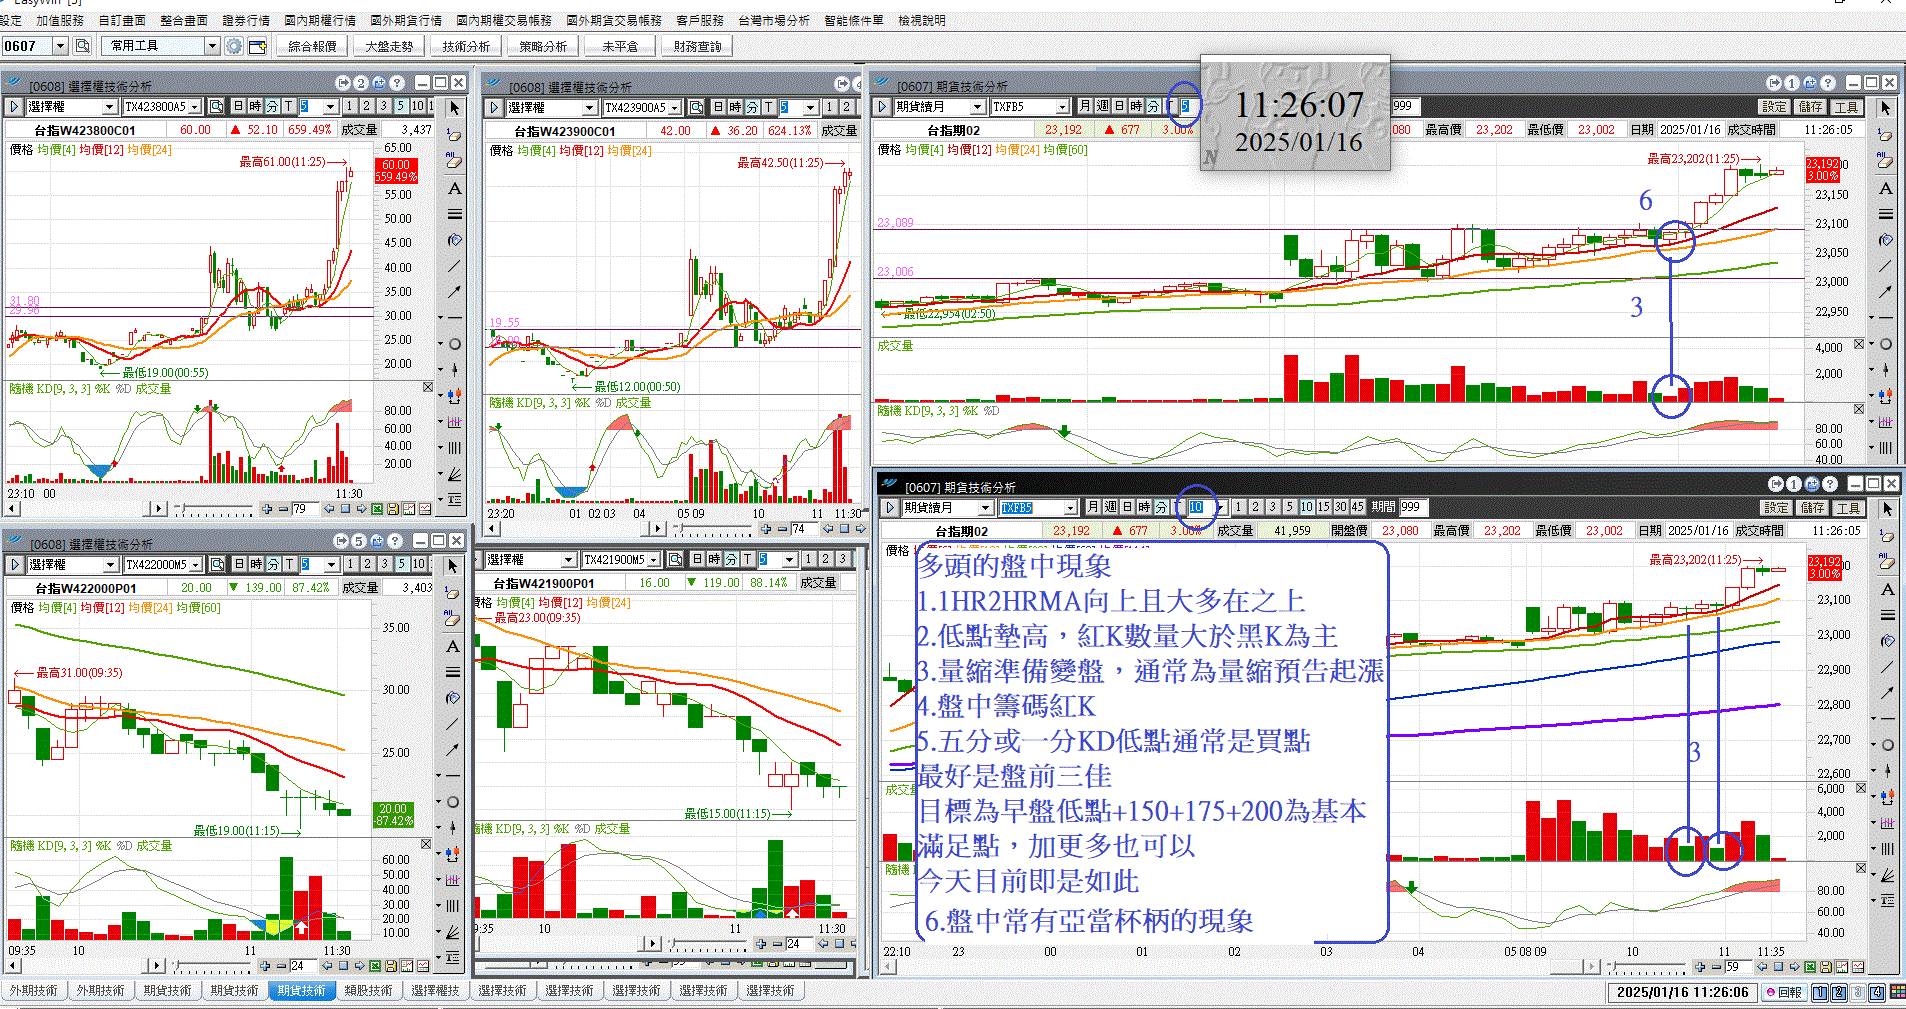This screenshot has width=1906, height=1009.
Task: Click the 財務查詢 button
Action: pos(697,46)
